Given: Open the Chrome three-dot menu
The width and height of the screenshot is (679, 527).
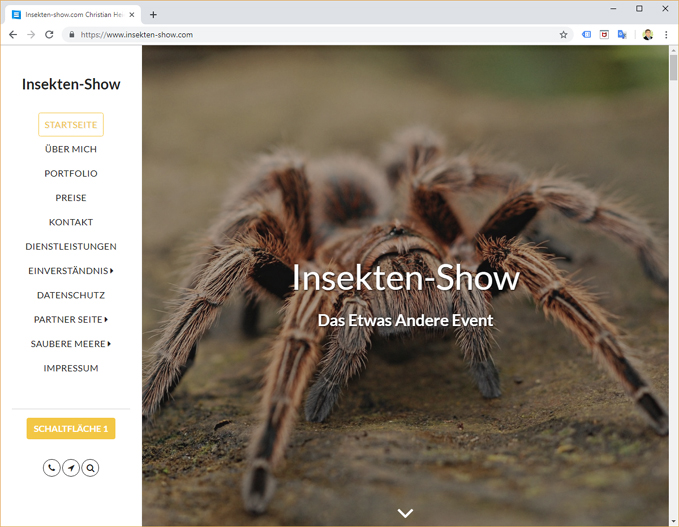Looking at the screenshot, I should (x=666, y=35).
